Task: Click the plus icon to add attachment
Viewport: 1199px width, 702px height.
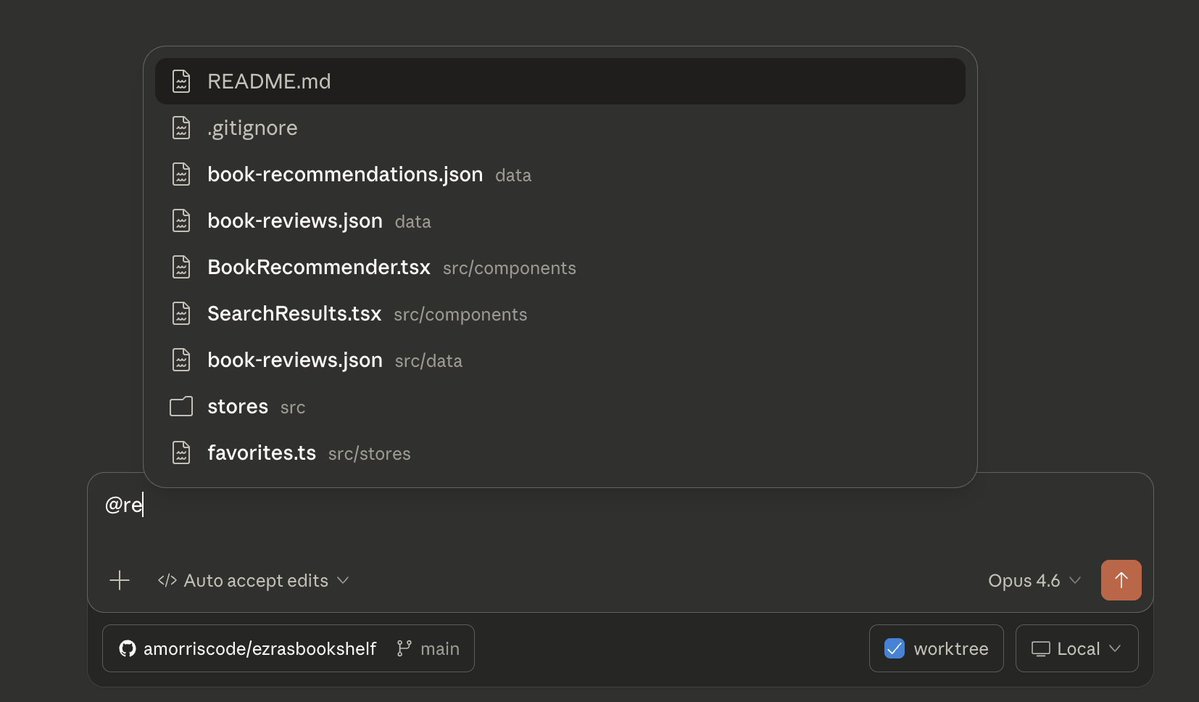Action: (x=119, y=580)
